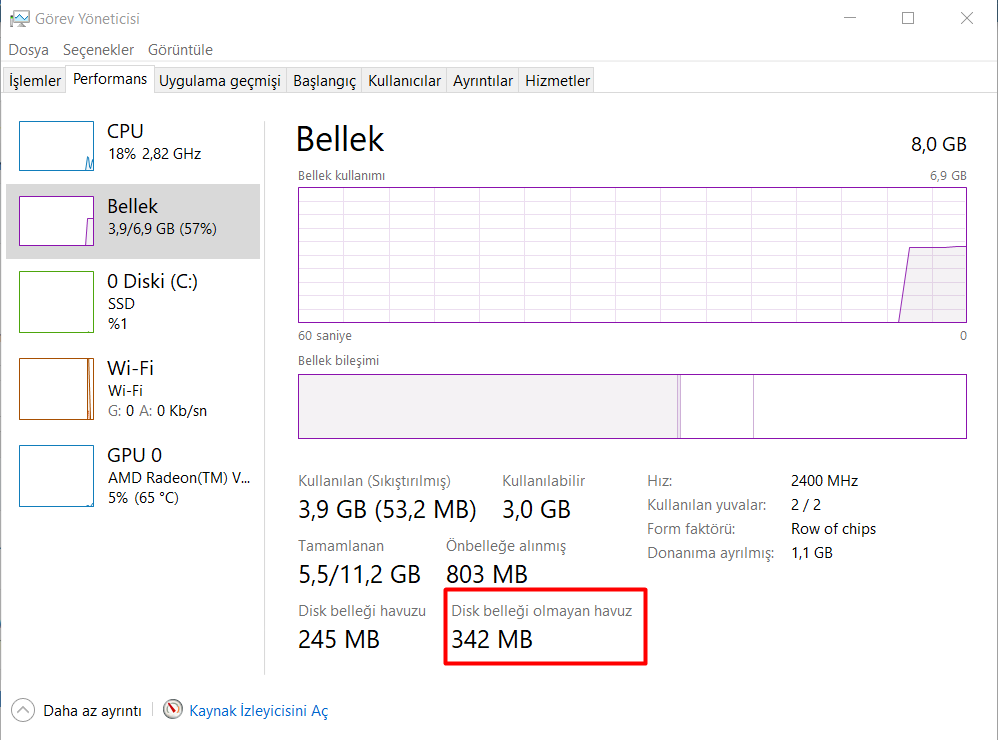Switch to the İşlemler tab
Screen dimensions: 998x740
click(35, 81)
